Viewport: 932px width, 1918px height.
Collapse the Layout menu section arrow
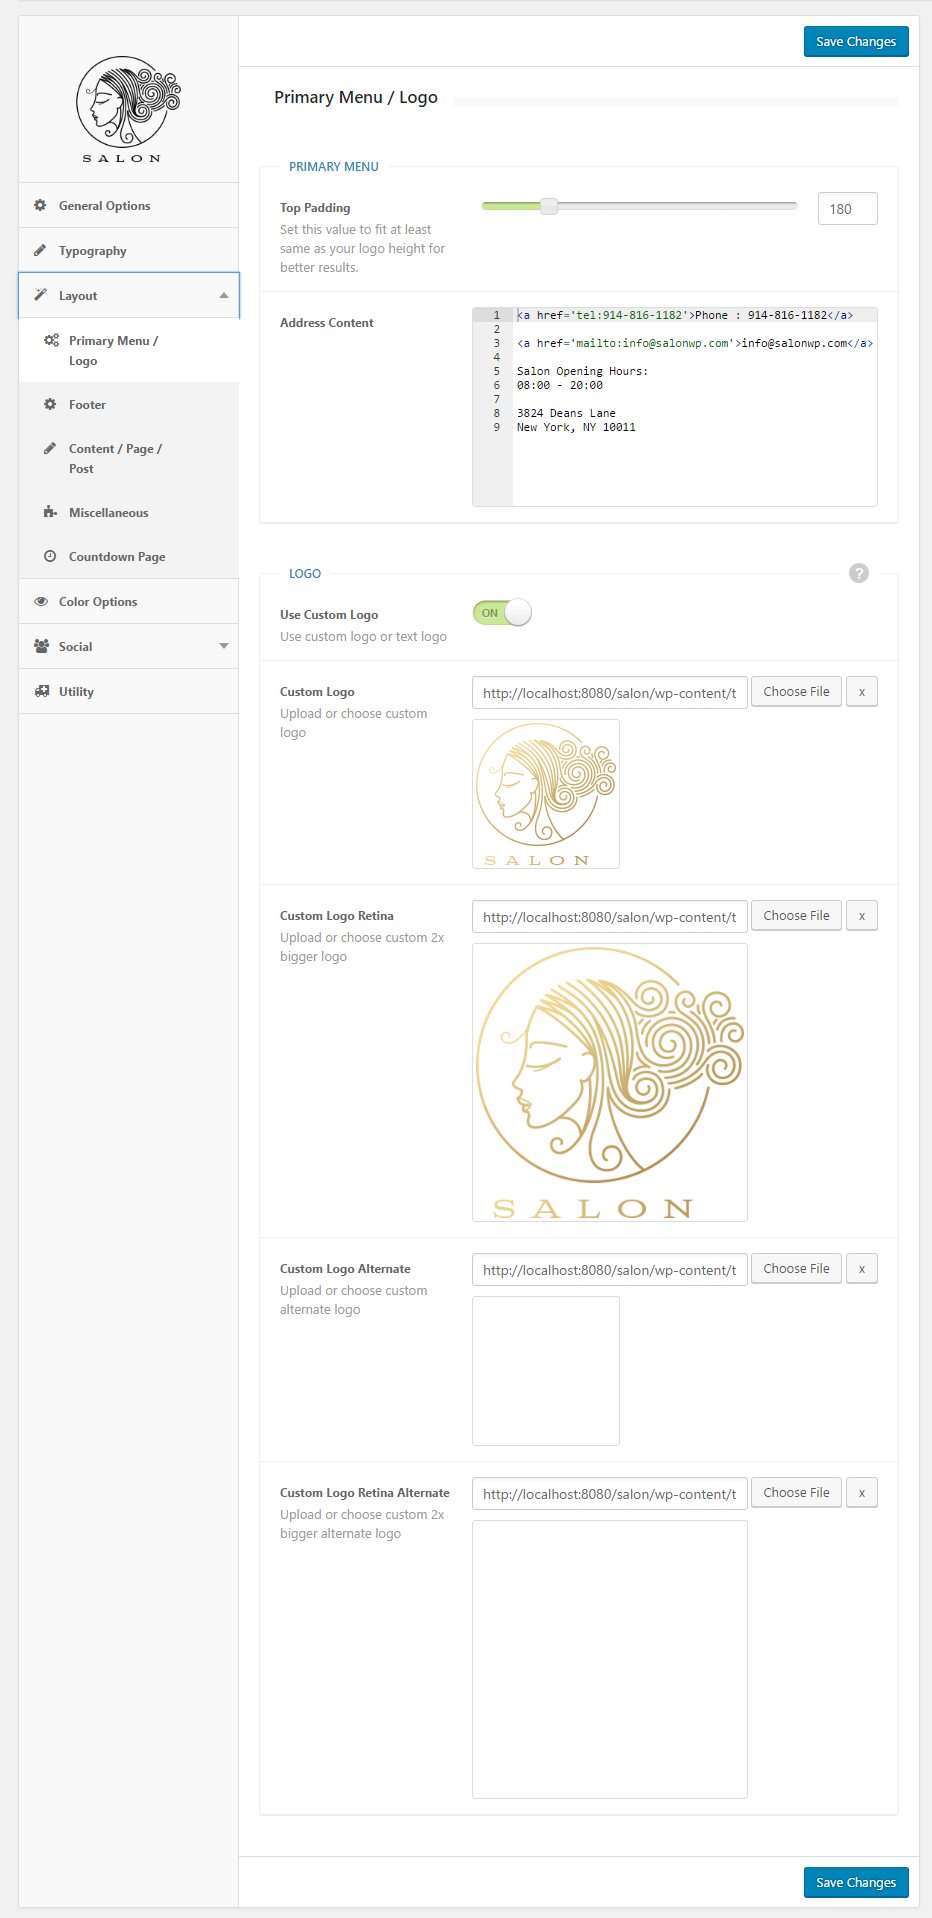pyautogui.click(x=223, y=295)
